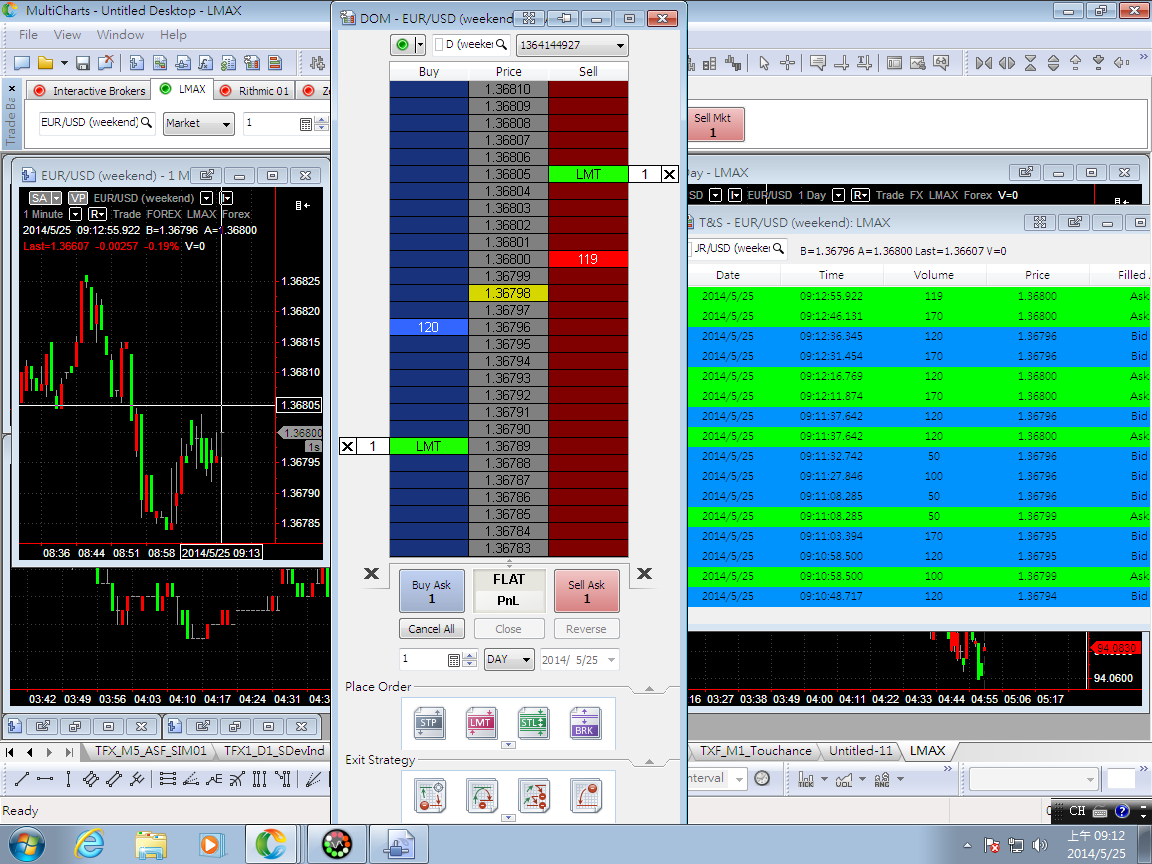Select the TXF_M1_Touchance workspace tab

pyautogui.click(x=755, y=751)
